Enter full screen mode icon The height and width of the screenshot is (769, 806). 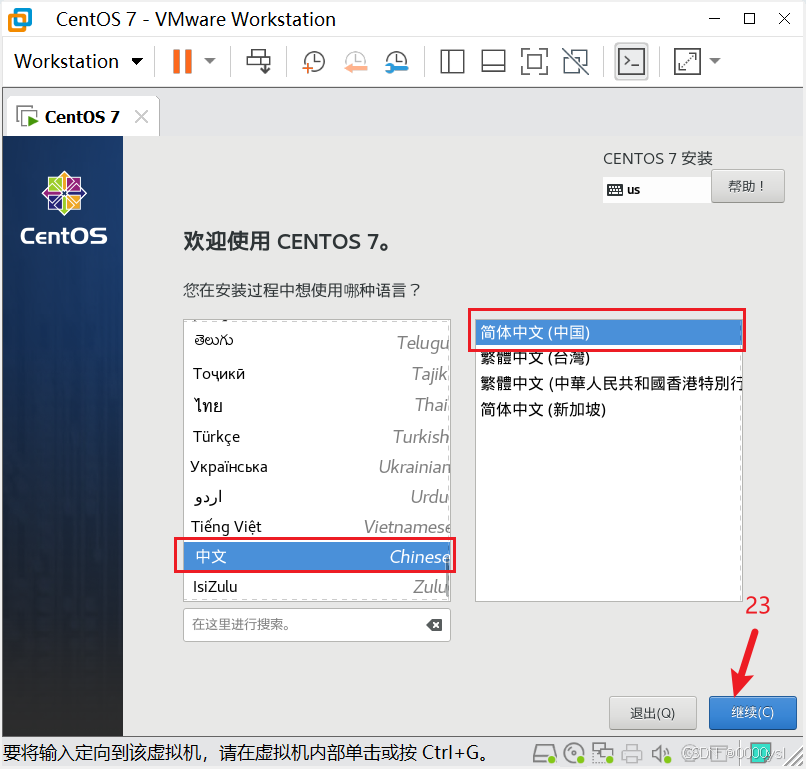534,61
